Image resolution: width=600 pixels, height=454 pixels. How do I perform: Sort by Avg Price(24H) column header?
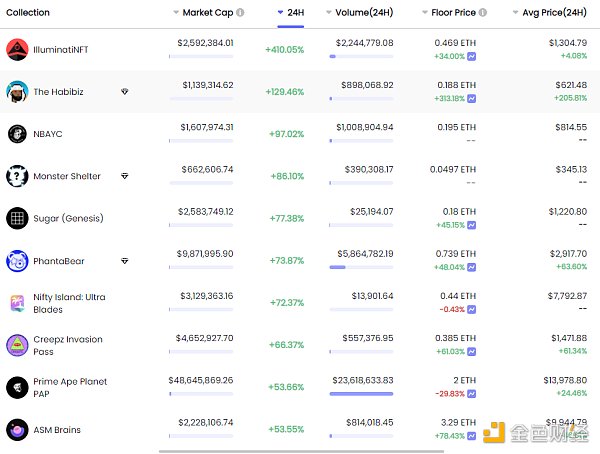click(x=550, y=13)
